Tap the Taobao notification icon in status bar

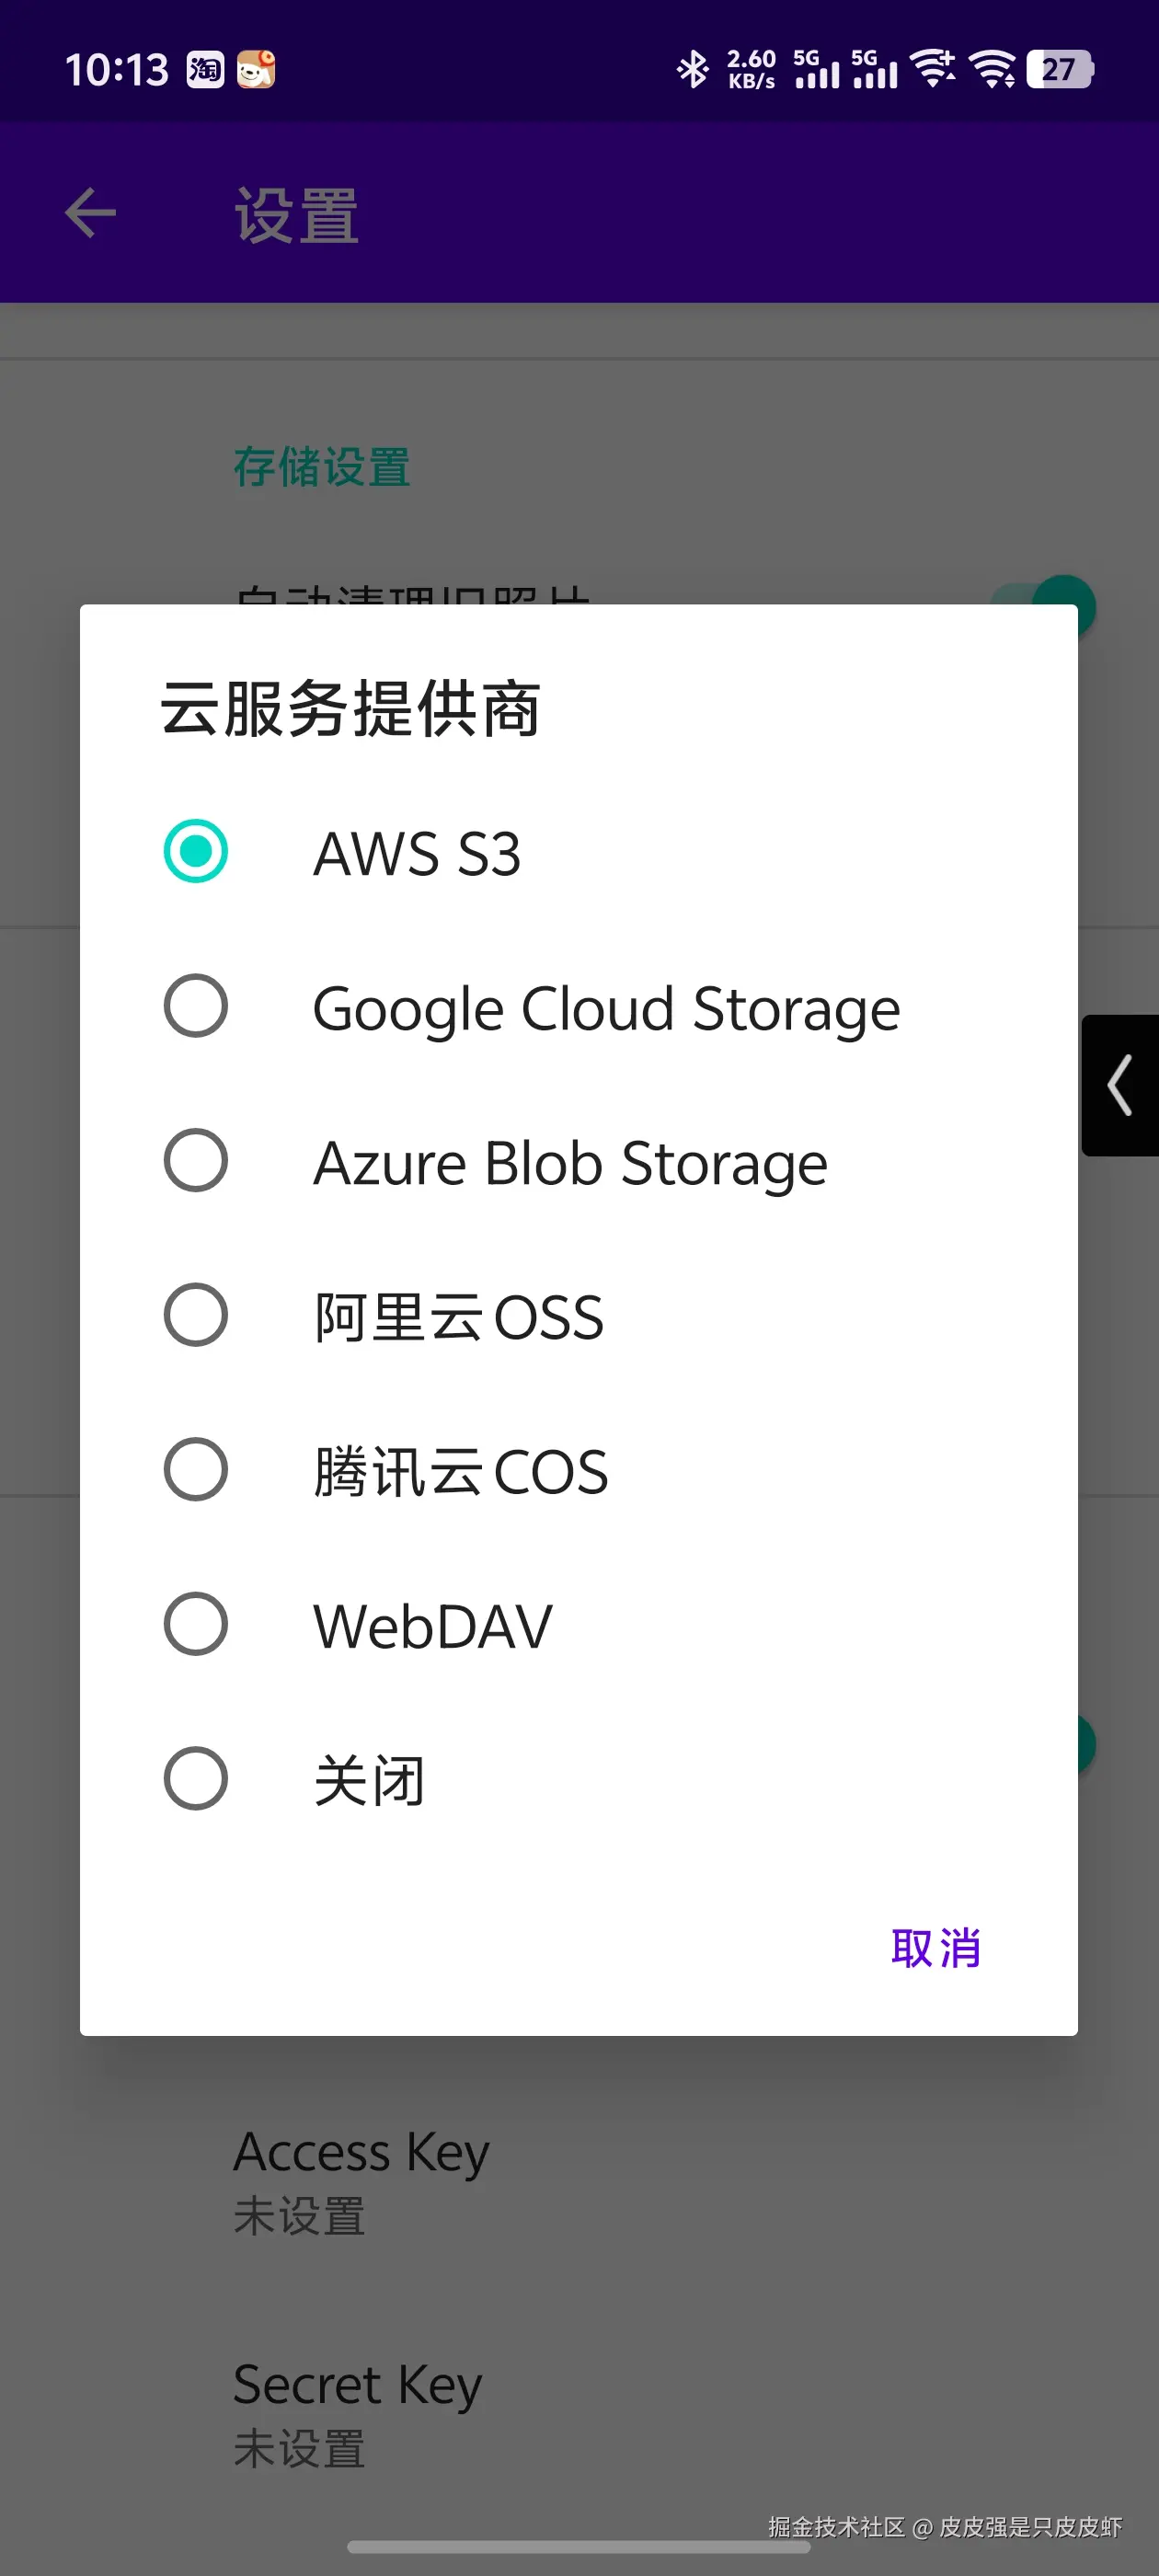205,69
